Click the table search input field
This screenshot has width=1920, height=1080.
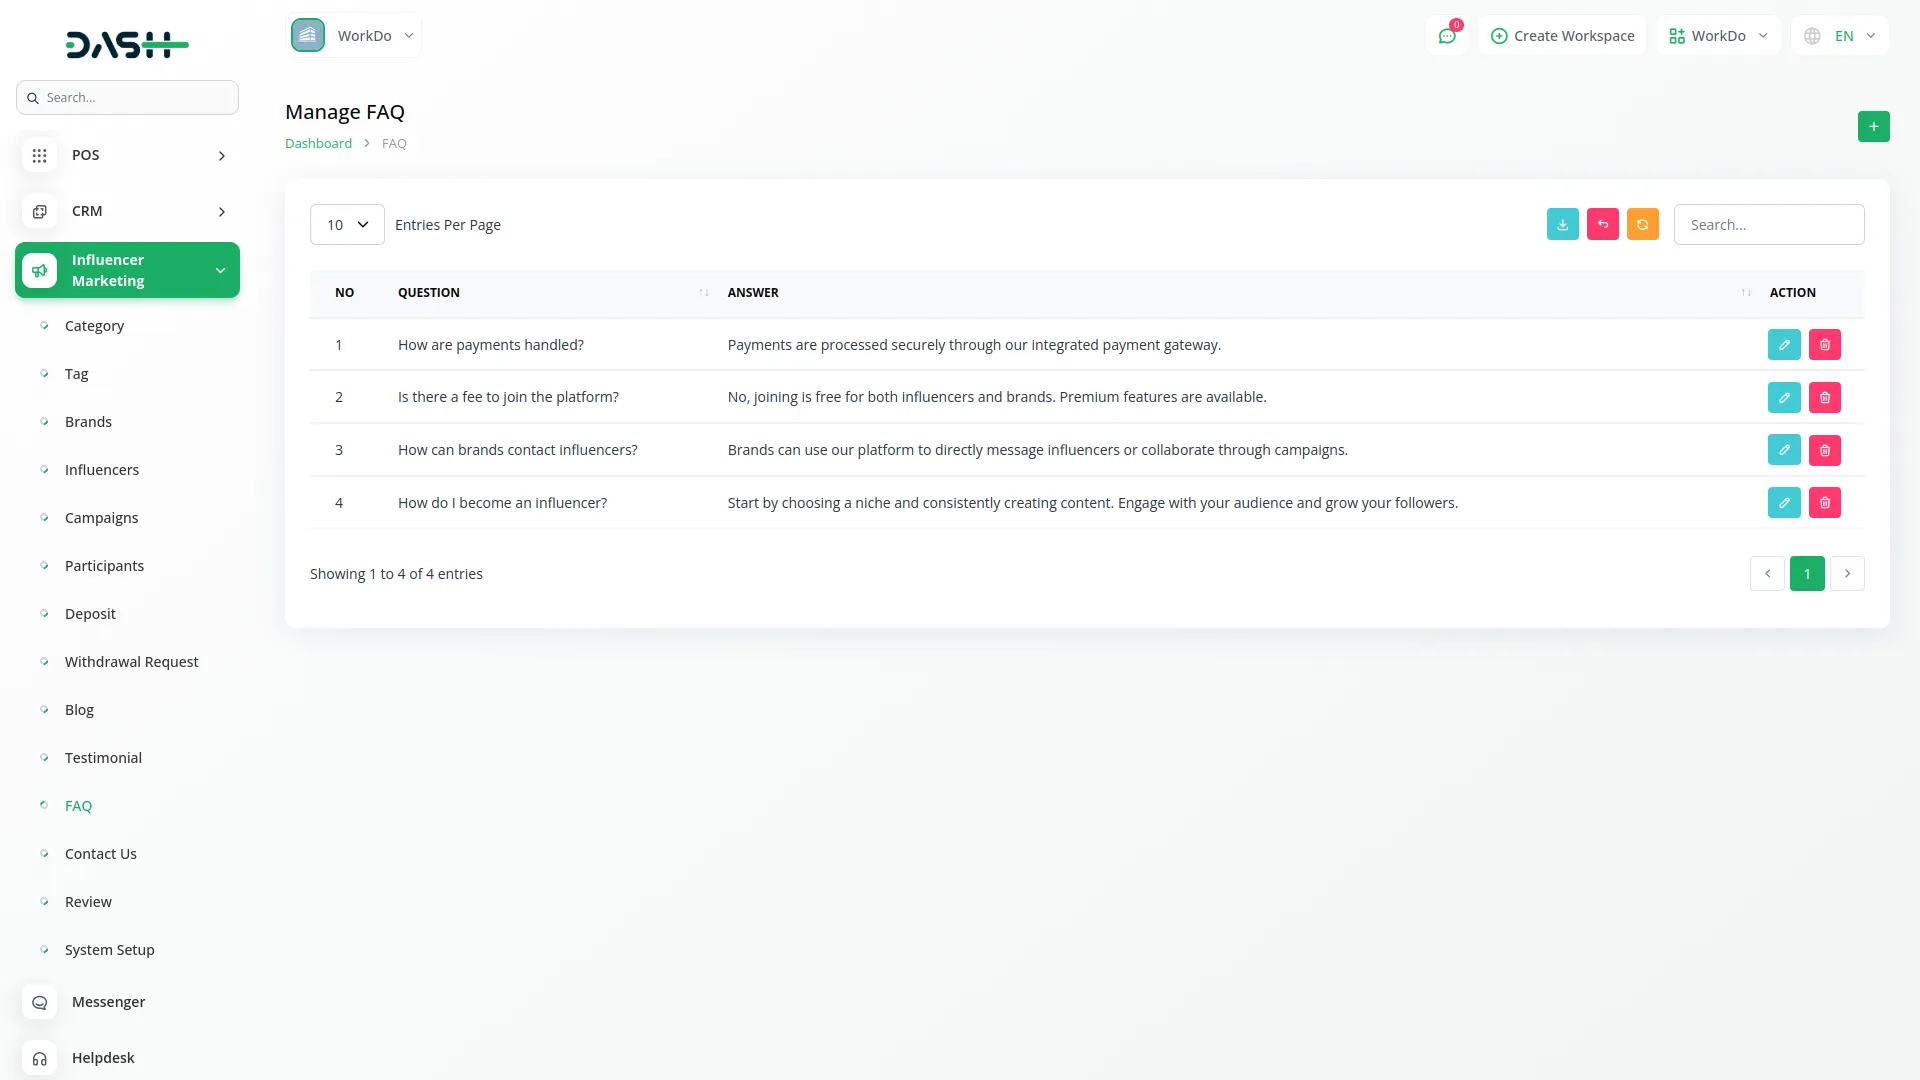(1768, 224)
